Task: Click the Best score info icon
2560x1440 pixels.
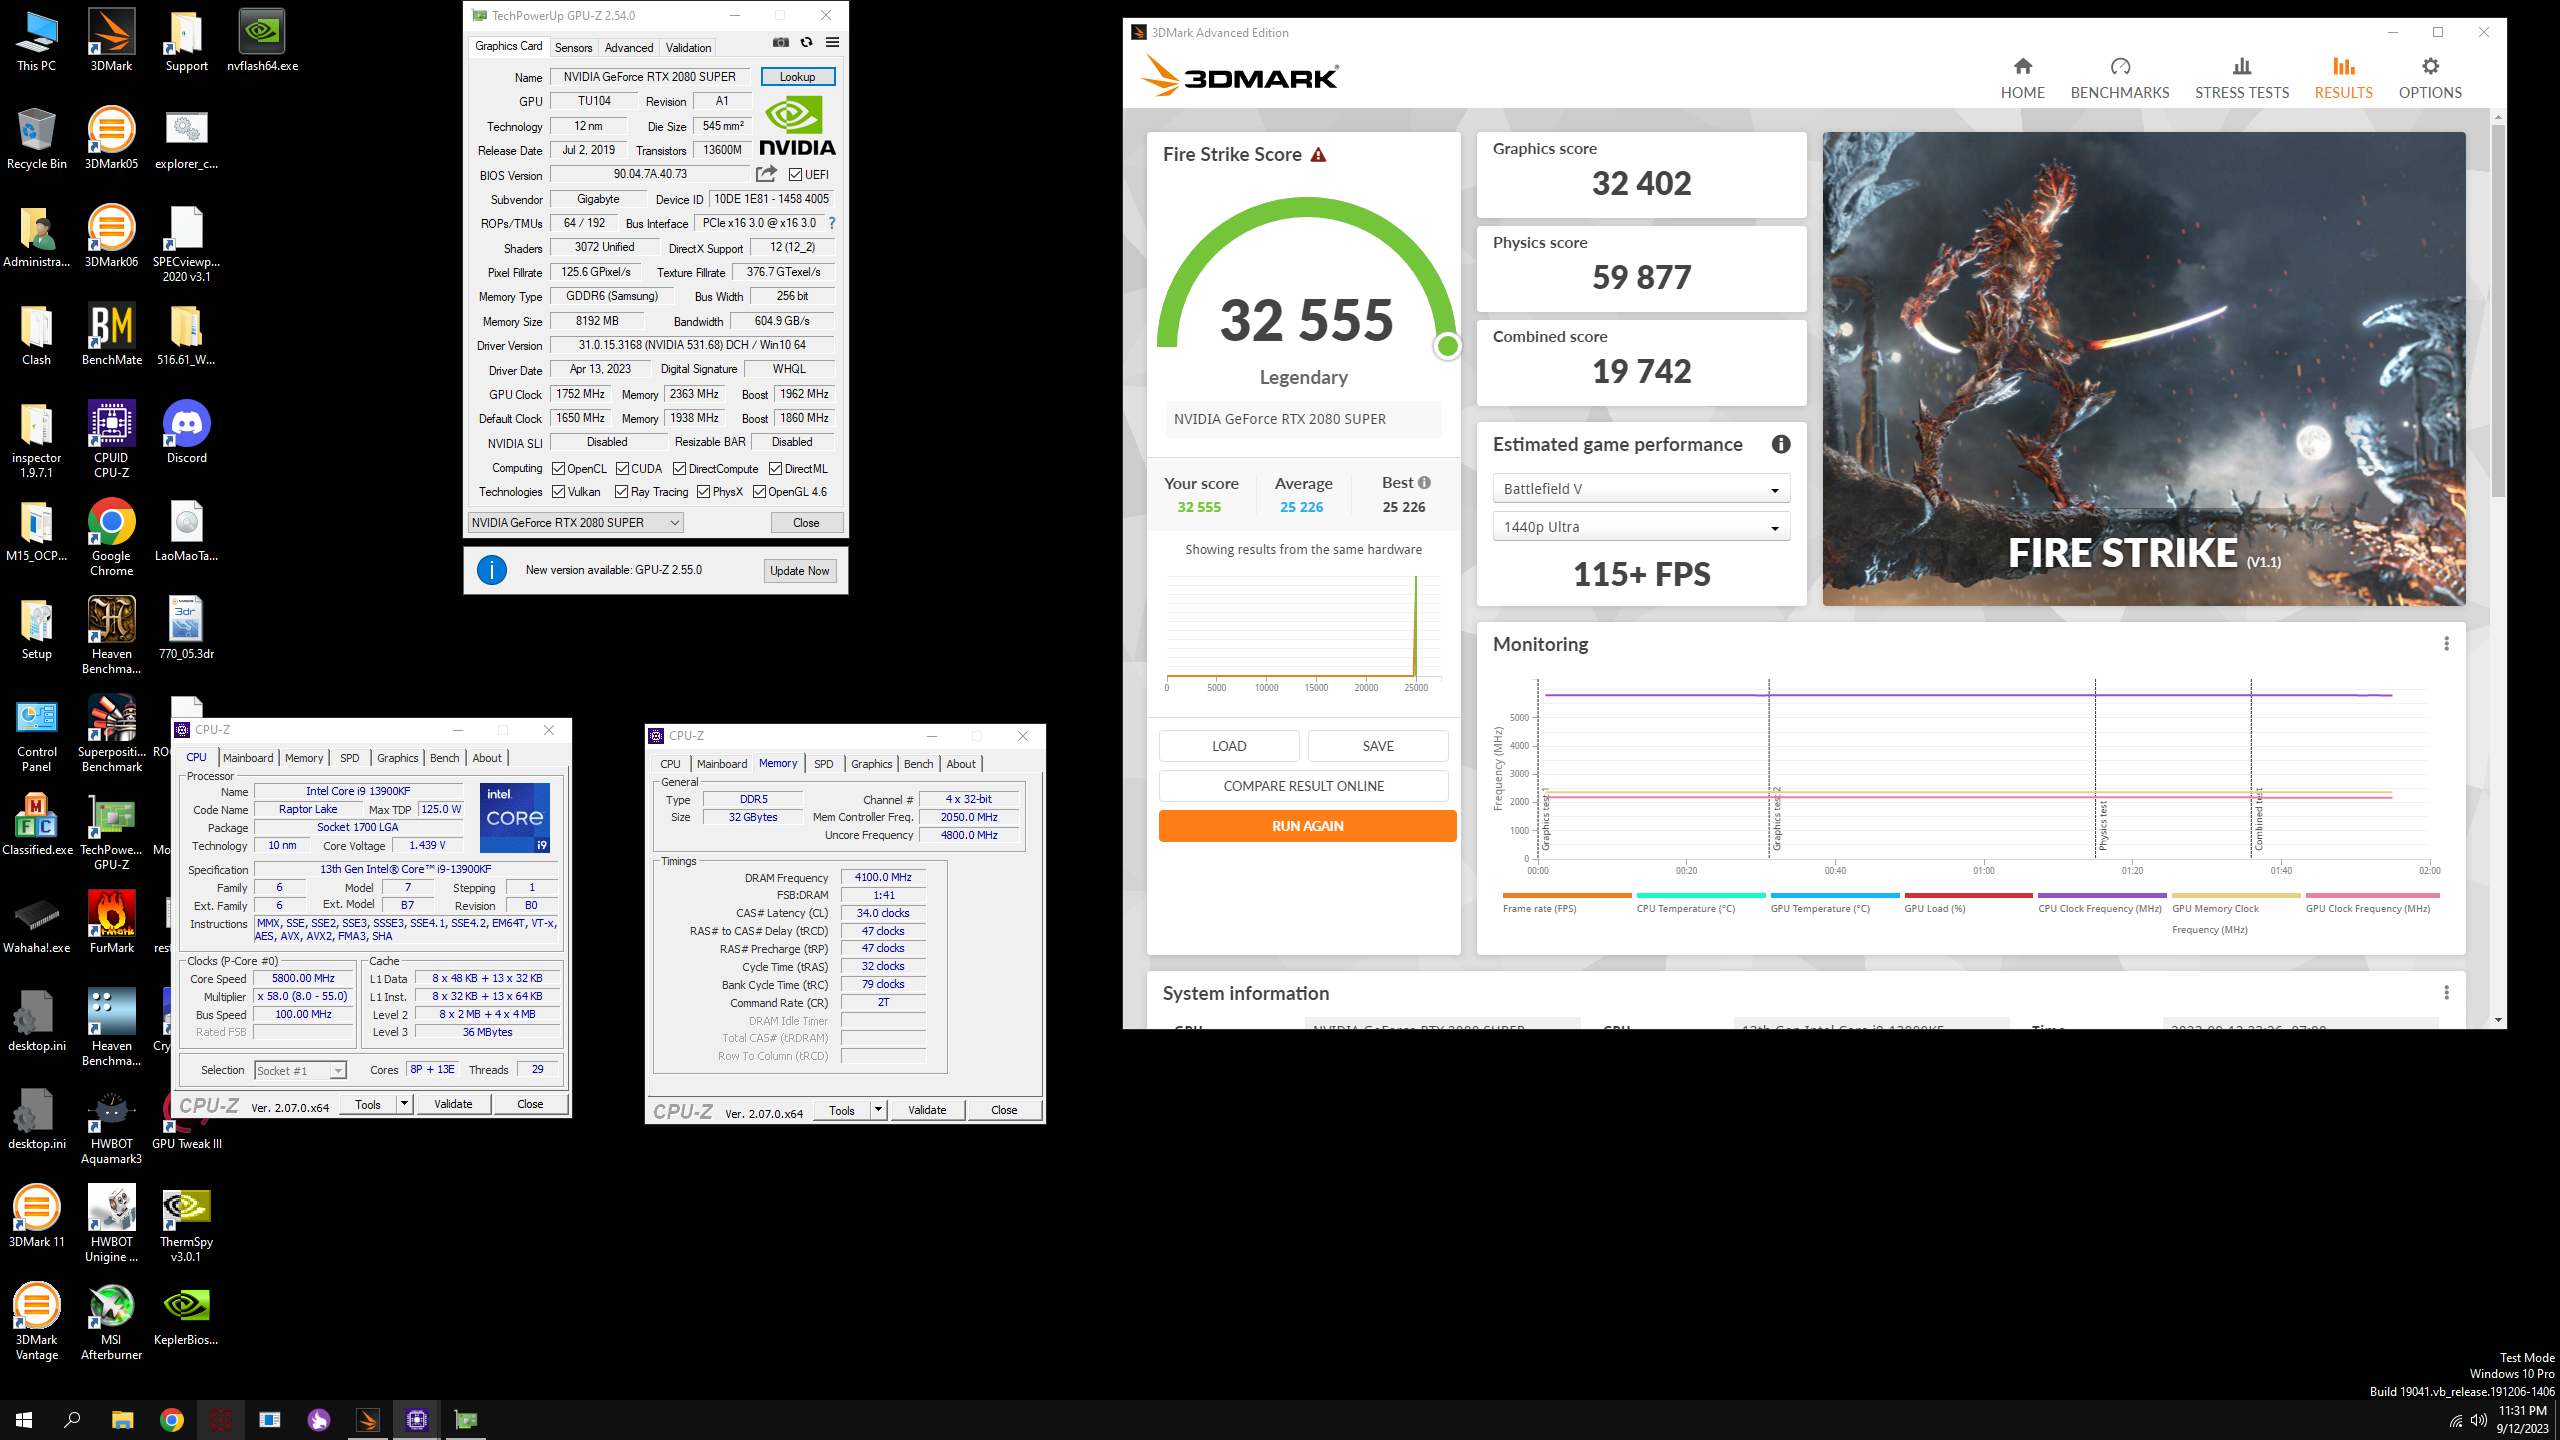Action: point(1424,483)
